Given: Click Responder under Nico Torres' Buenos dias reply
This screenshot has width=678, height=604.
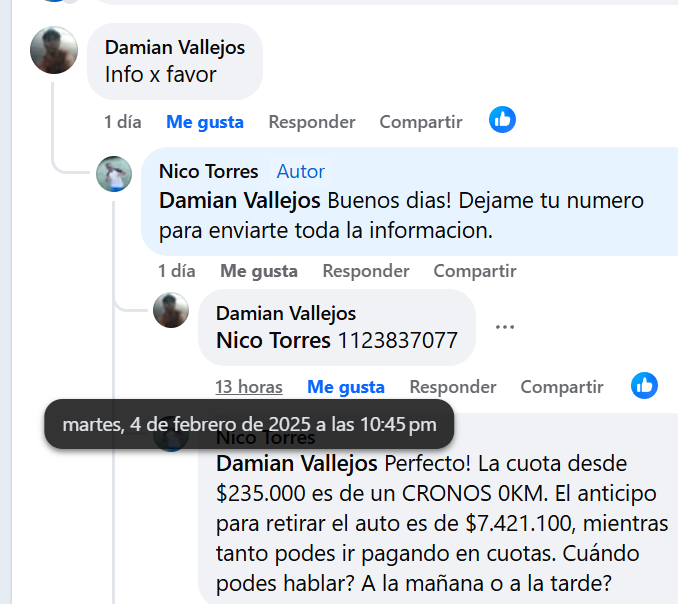Looking at the screenshot, I should point(366,271).
